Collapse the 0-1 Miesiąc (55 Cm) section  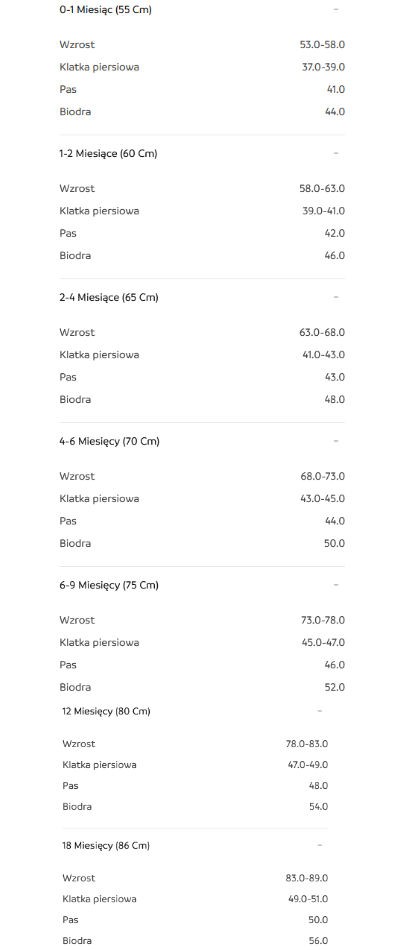pos(336,10)
